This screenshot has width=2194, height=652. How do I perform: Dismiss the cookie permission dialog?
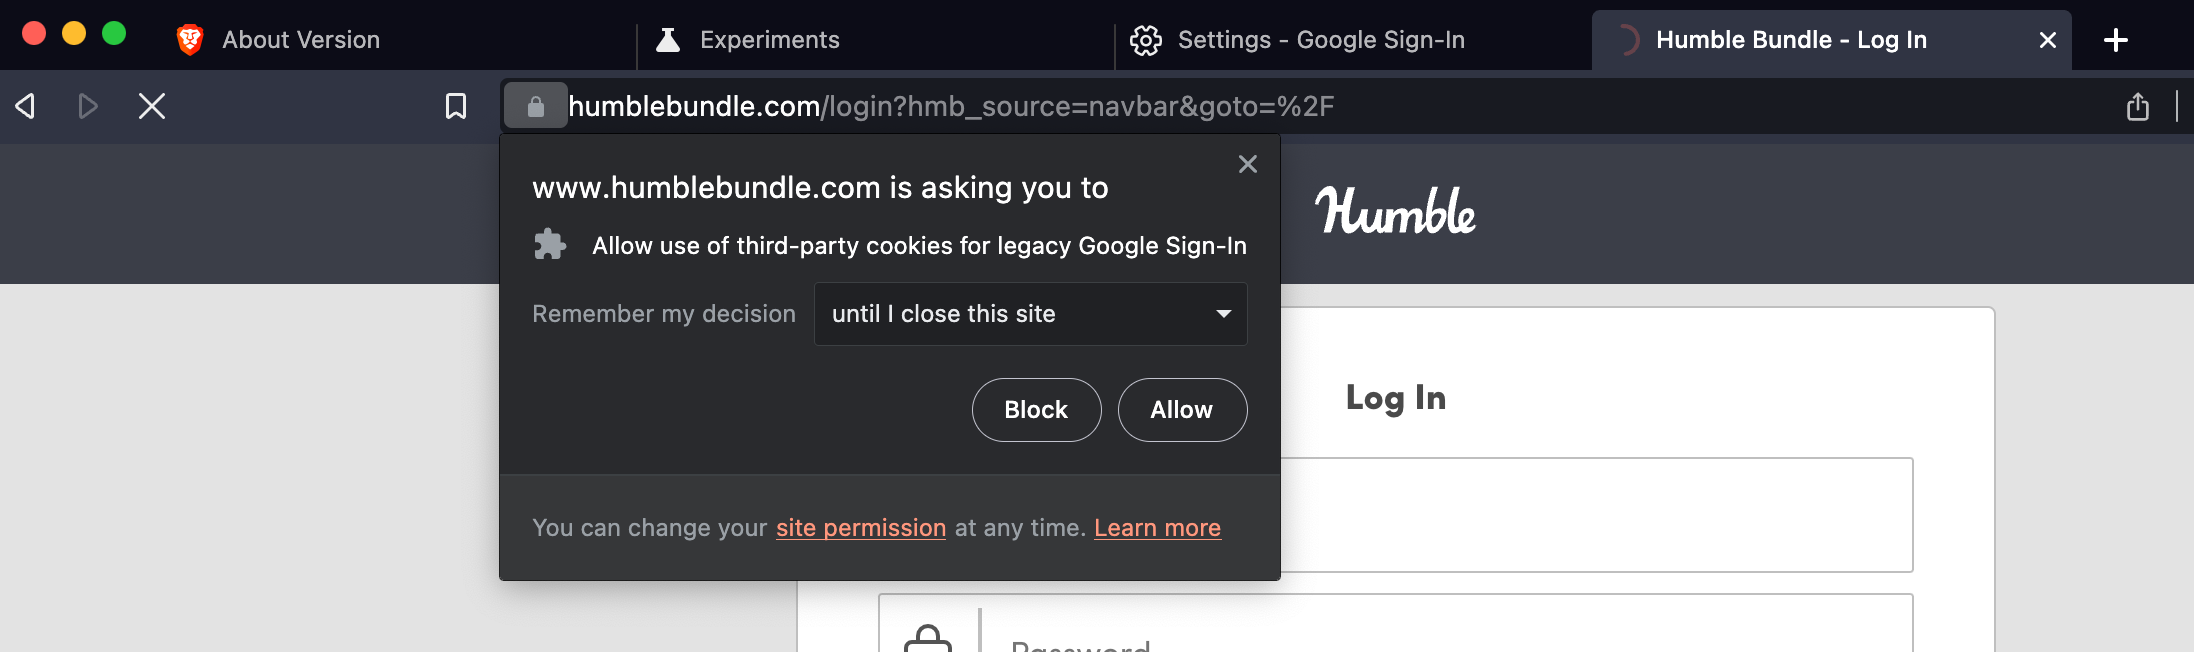coord(1247,164)
